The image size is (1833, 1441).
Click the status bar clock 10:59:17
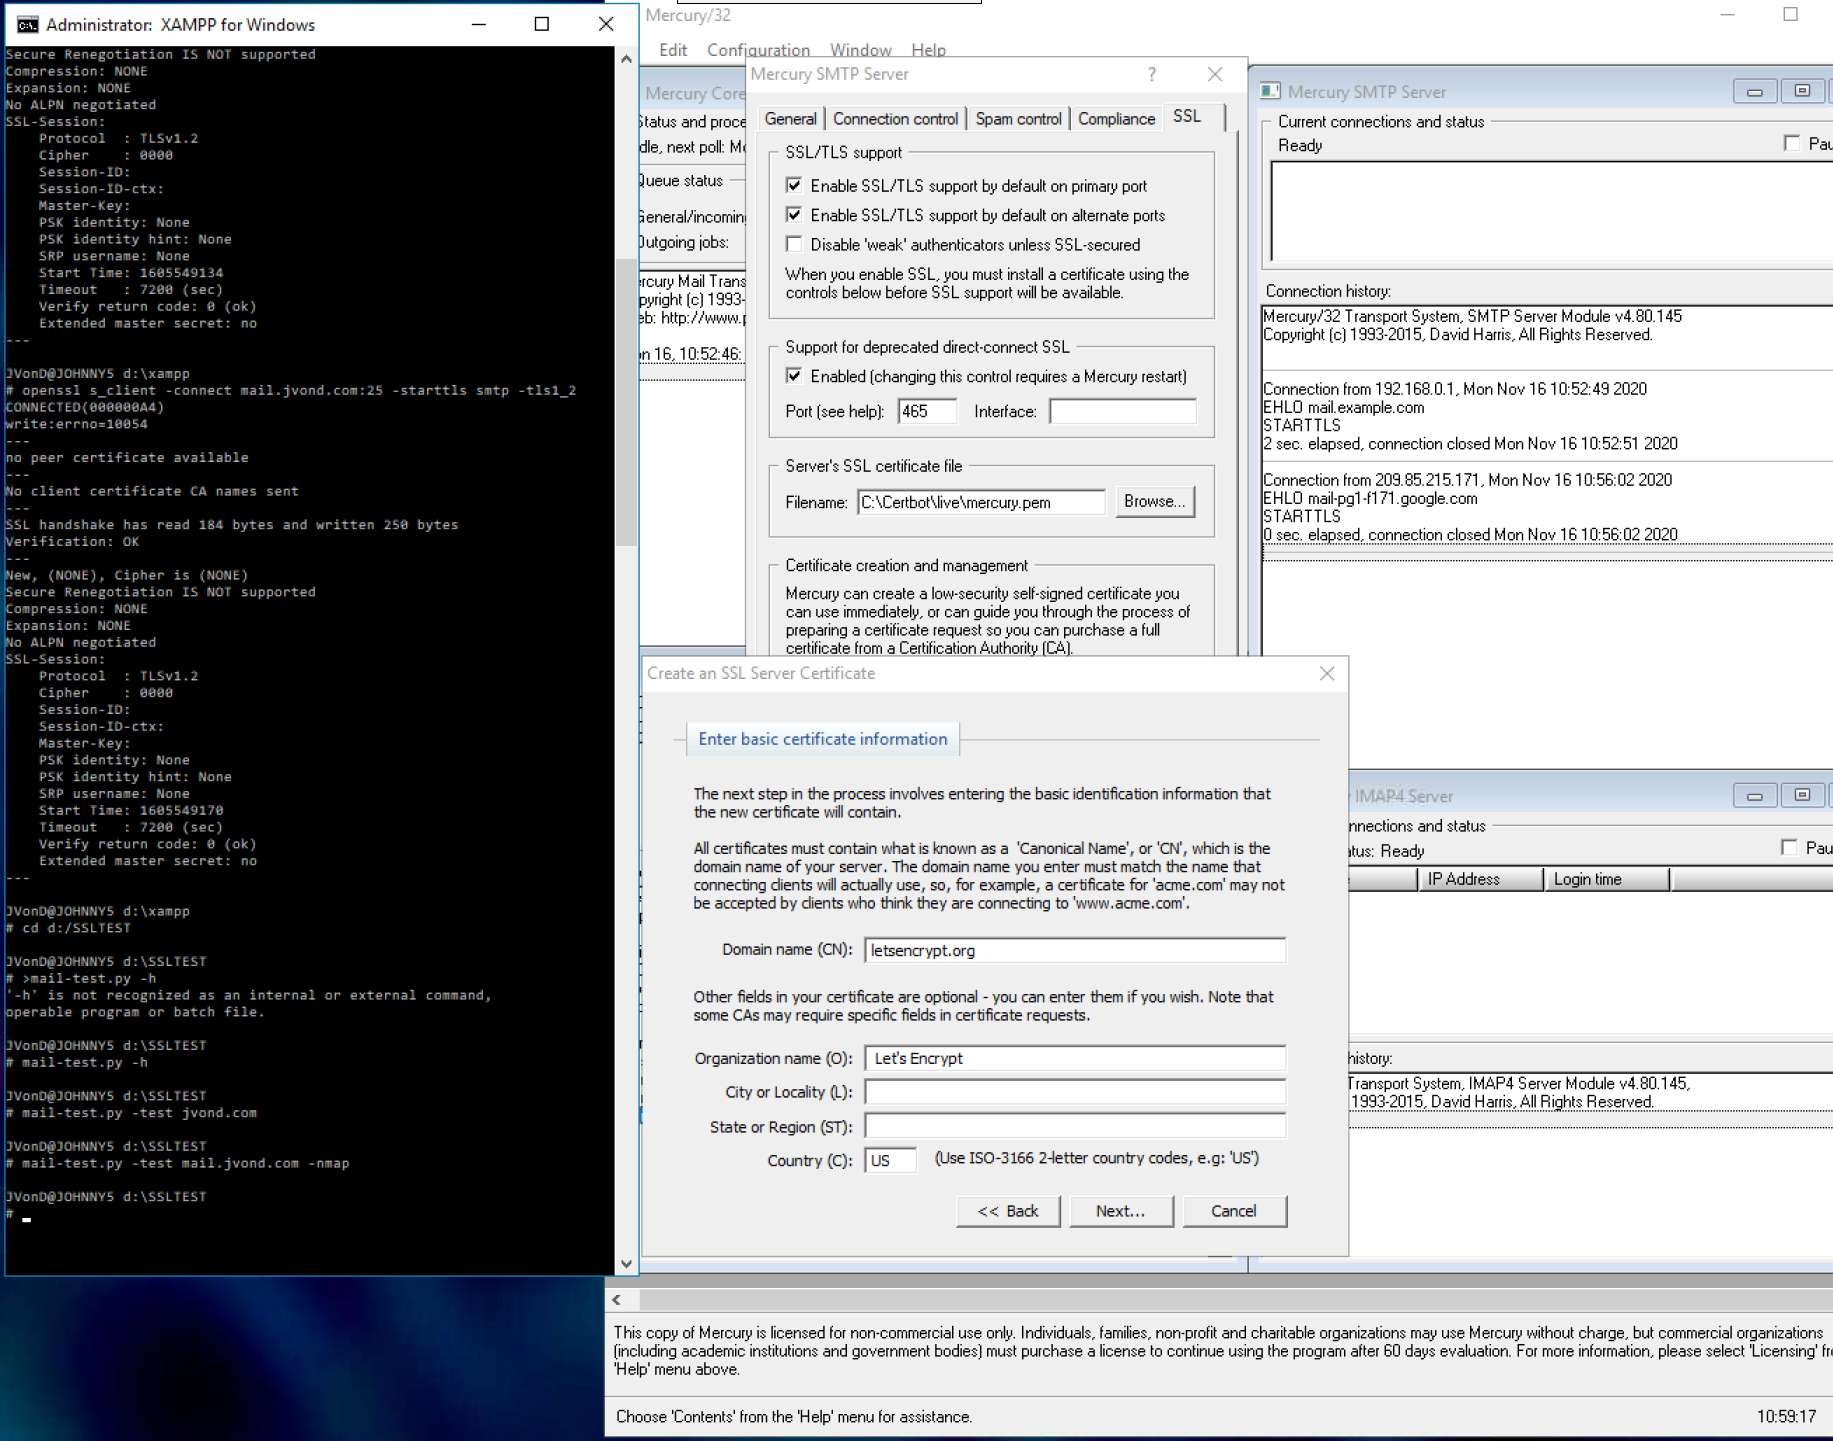1785,1416
